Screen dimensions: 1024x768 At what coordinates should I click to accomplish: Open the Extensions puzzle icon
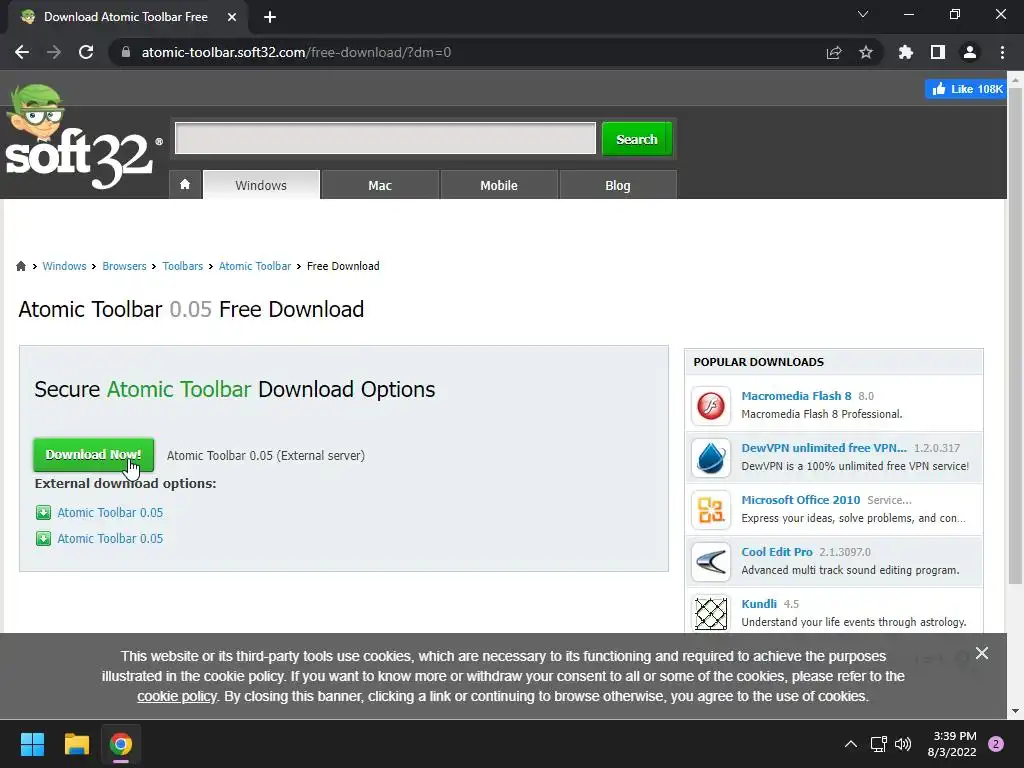(x=906, y=52)
